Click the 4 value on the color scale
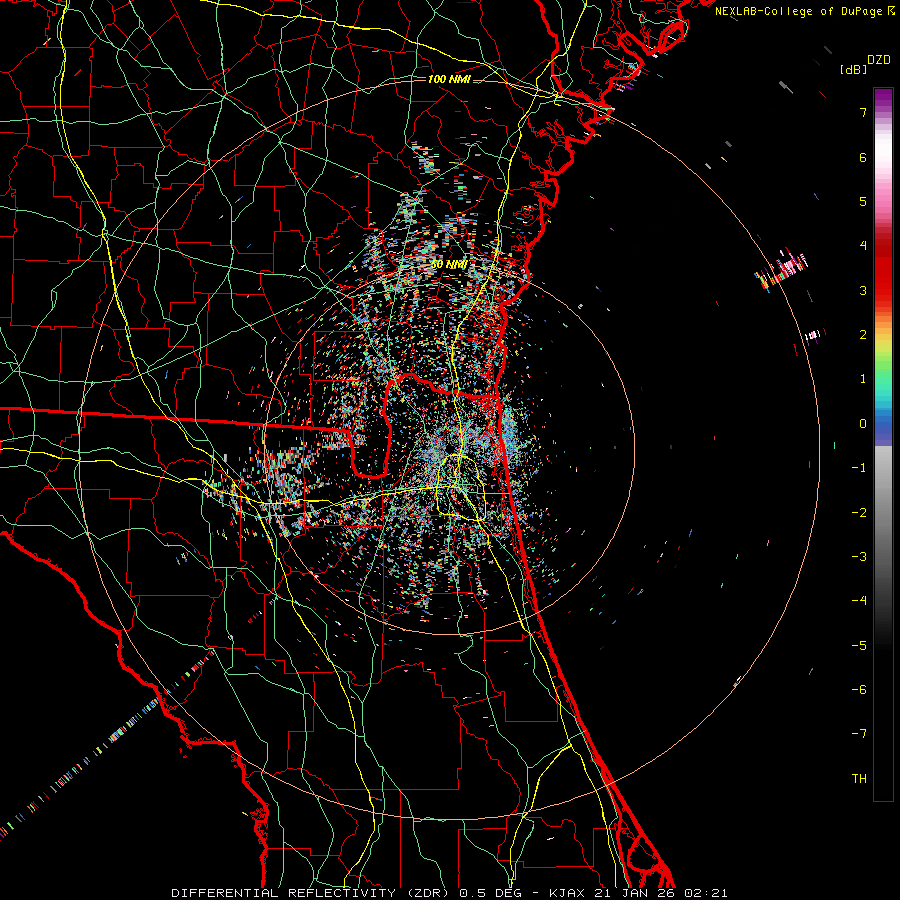The width and height of the screenshot is (900, 900). 863,246
